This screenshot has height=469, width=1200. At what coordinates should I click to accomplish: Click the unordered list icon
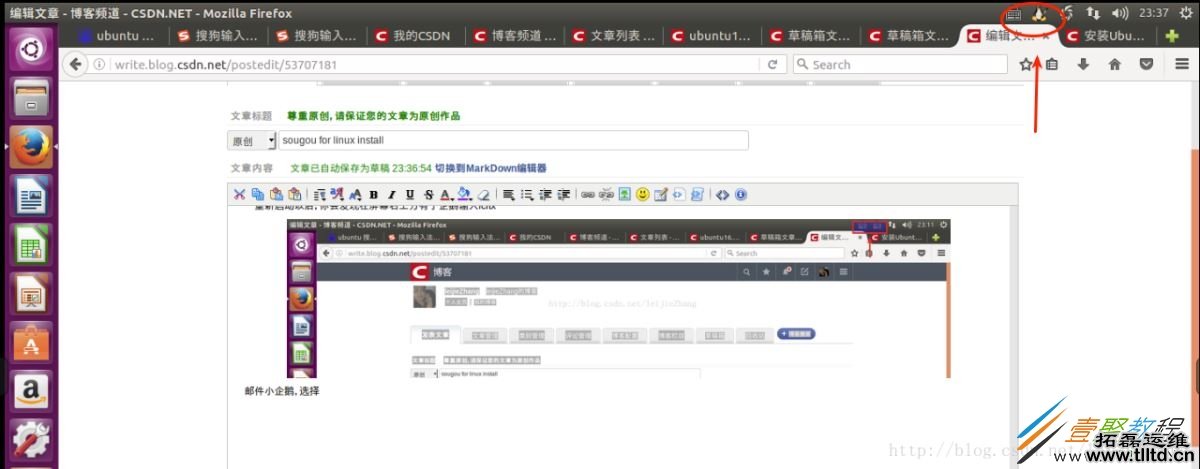pyautogui.click(x=527, y=194)
